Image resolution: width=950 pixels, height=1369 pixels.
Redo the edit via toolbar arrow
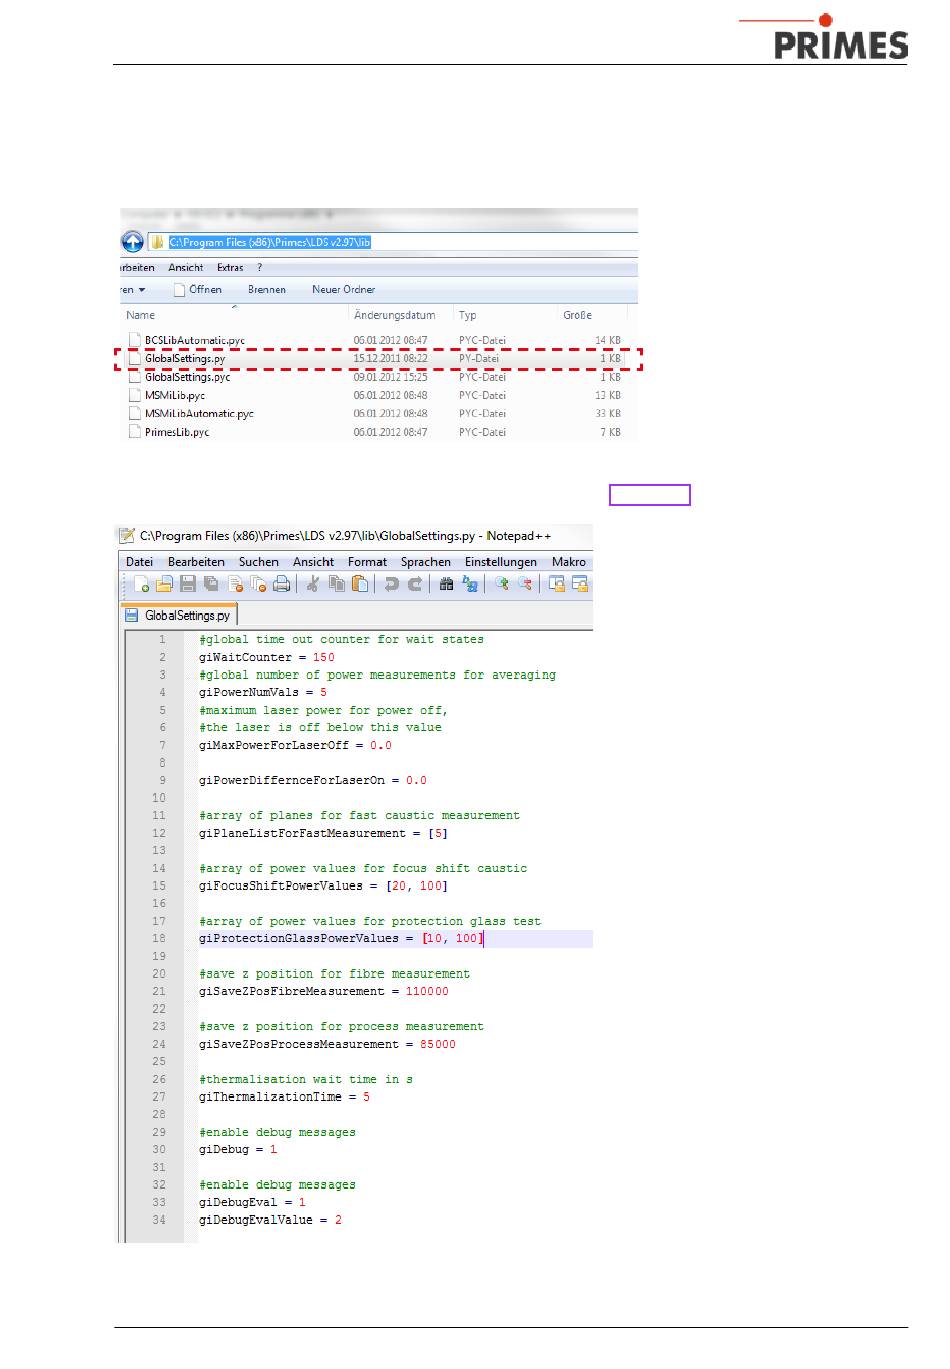pos(415,585)
